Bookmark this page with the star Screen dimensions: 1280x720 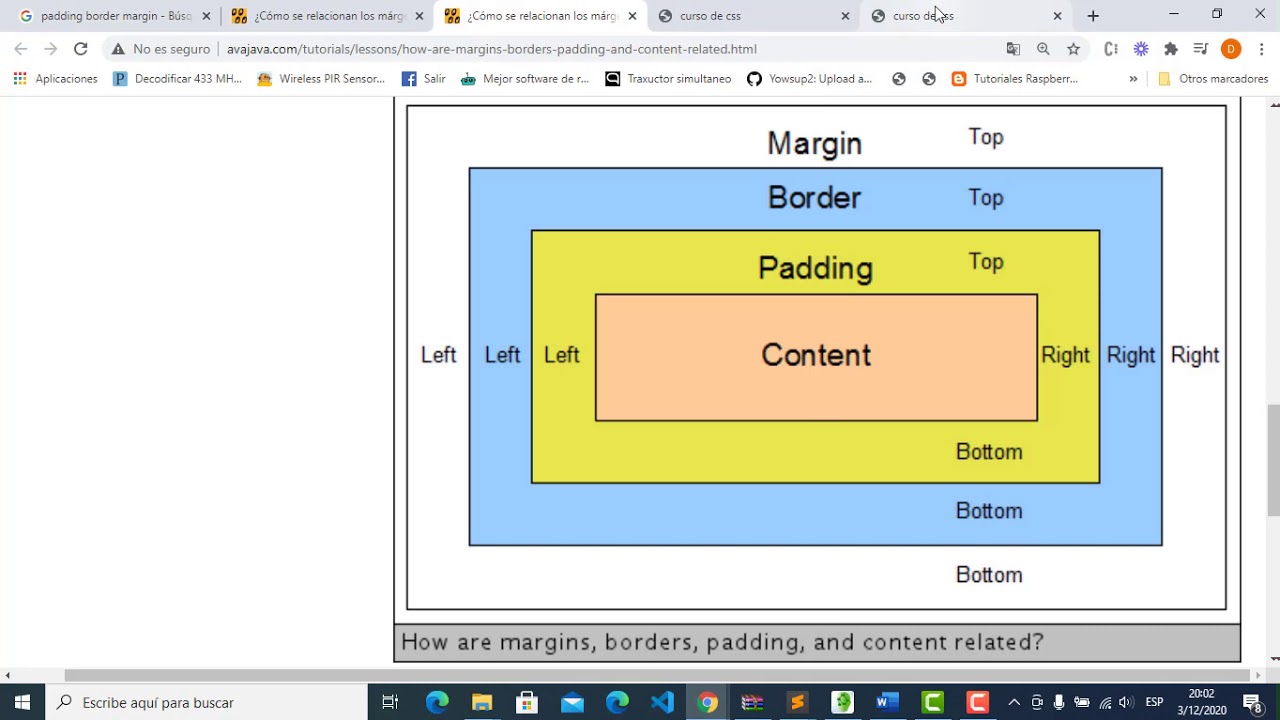(x=1073, y=48)
